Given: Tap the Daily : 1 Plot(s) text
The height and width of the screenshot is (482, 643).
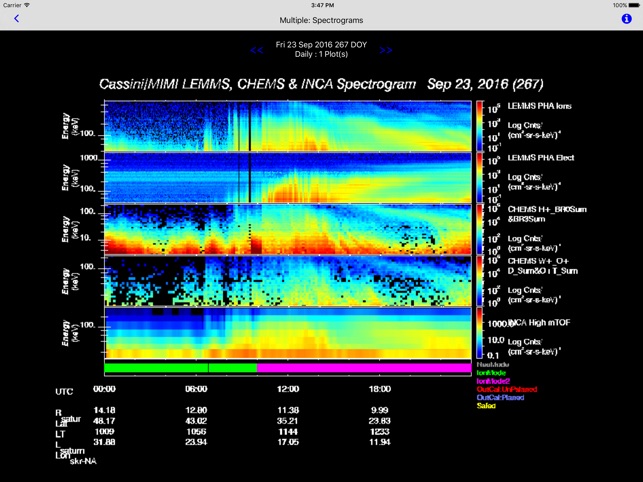Looking at the screenshot, I should [321, 54].
